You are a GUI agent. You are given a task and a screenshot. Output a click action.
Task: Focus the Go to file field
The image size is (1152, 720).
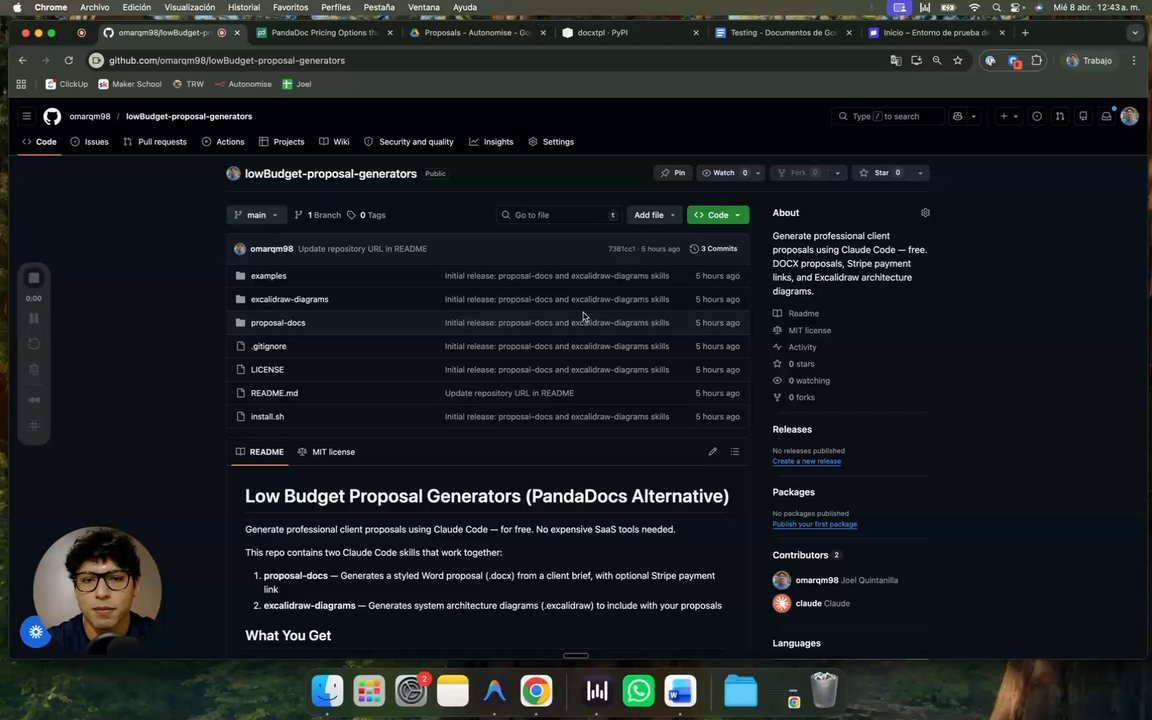[x=558, y=215]
